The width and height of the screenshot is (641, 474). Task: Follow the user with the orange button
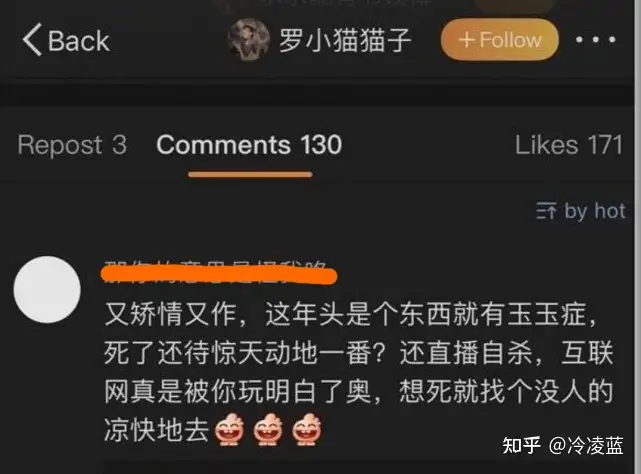click(x=500, y=40)
